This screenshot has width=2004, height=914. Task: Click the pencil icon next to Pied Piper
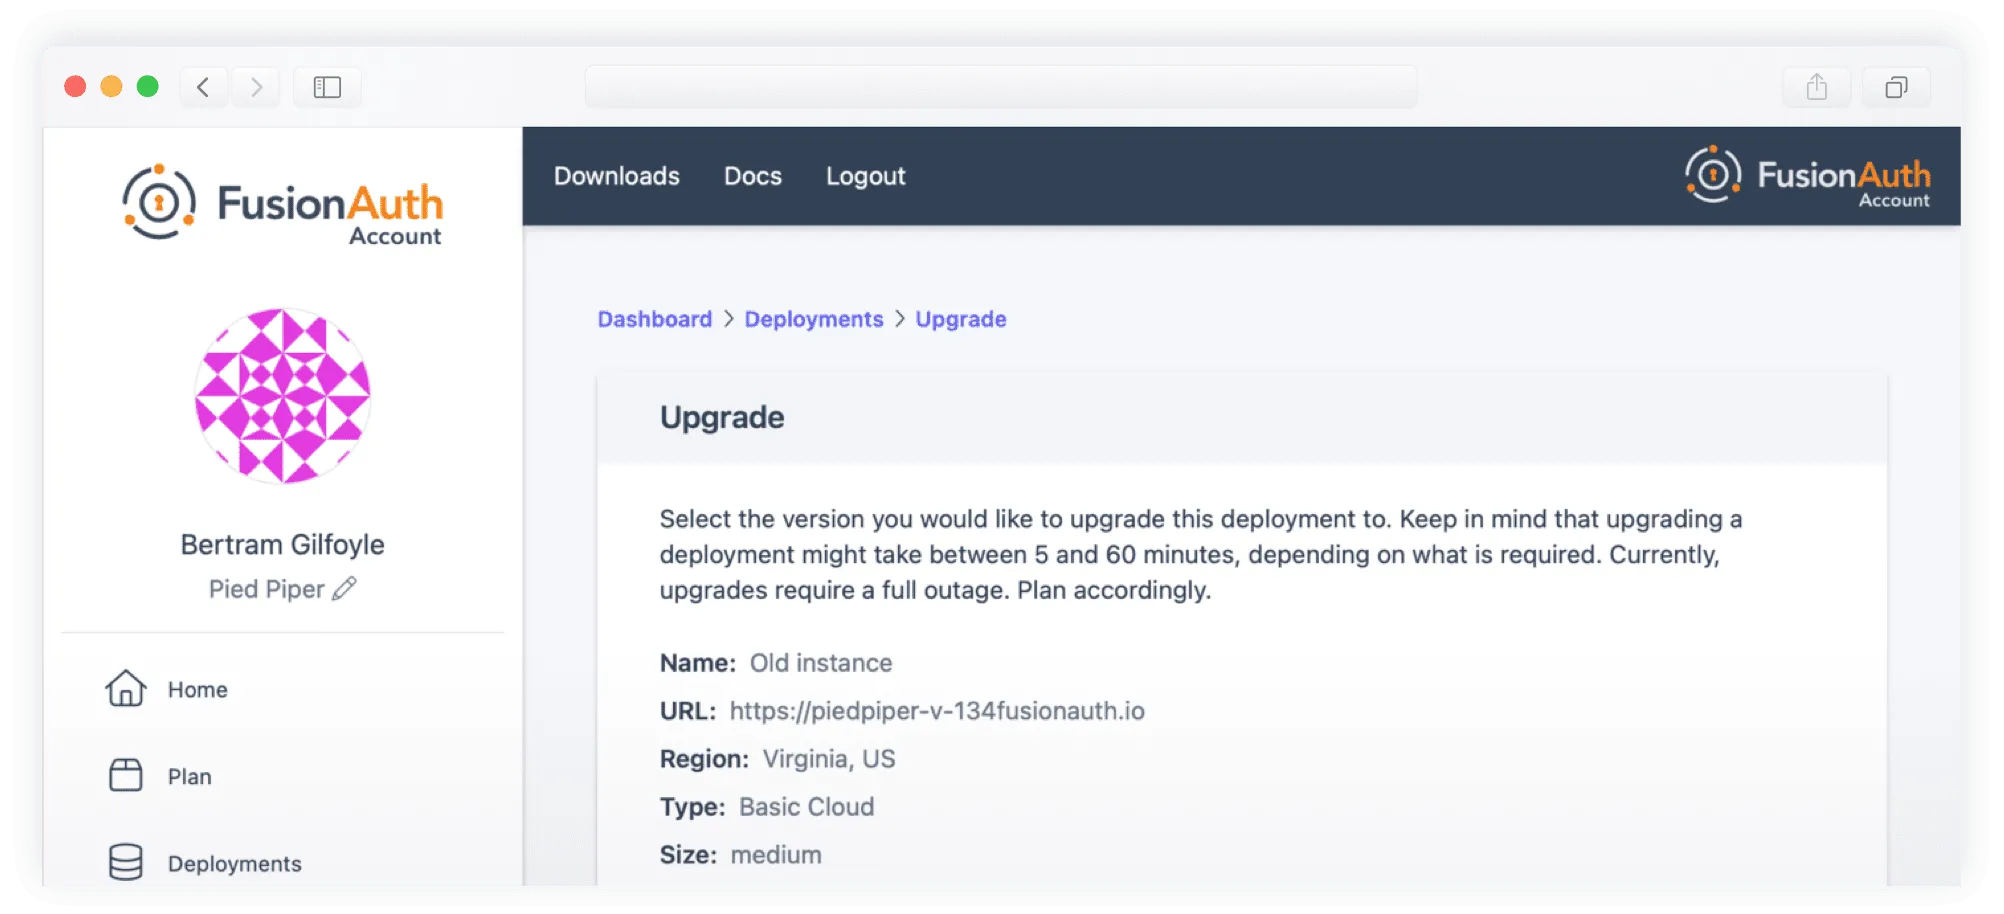tap(344, 588)
